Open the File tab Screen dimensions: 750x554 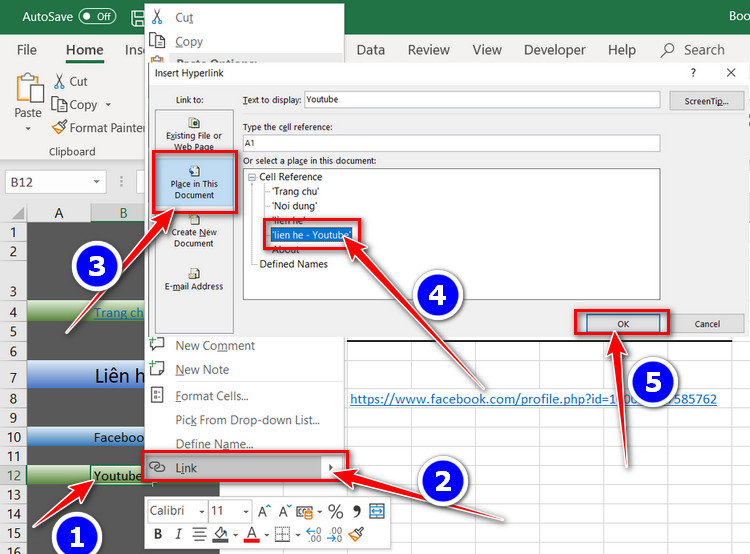(x=26, y=50)
